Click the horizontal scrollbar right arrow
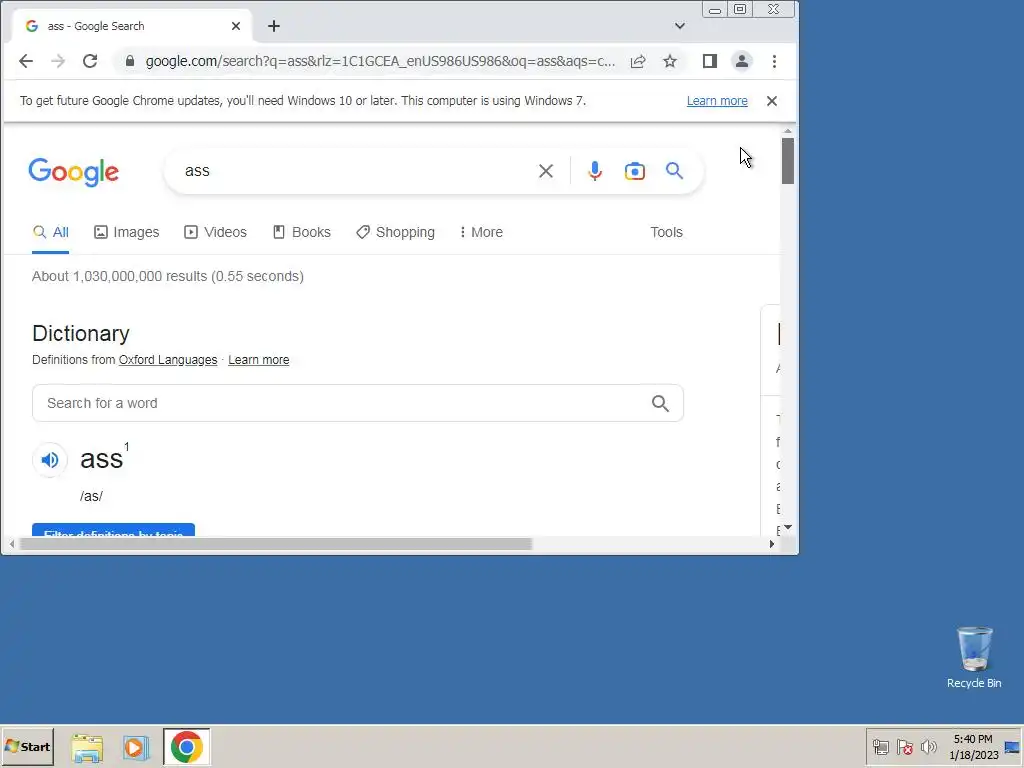Image resolution: width=1024 pixels, height=768 pixels. click(x=772, y=544)
